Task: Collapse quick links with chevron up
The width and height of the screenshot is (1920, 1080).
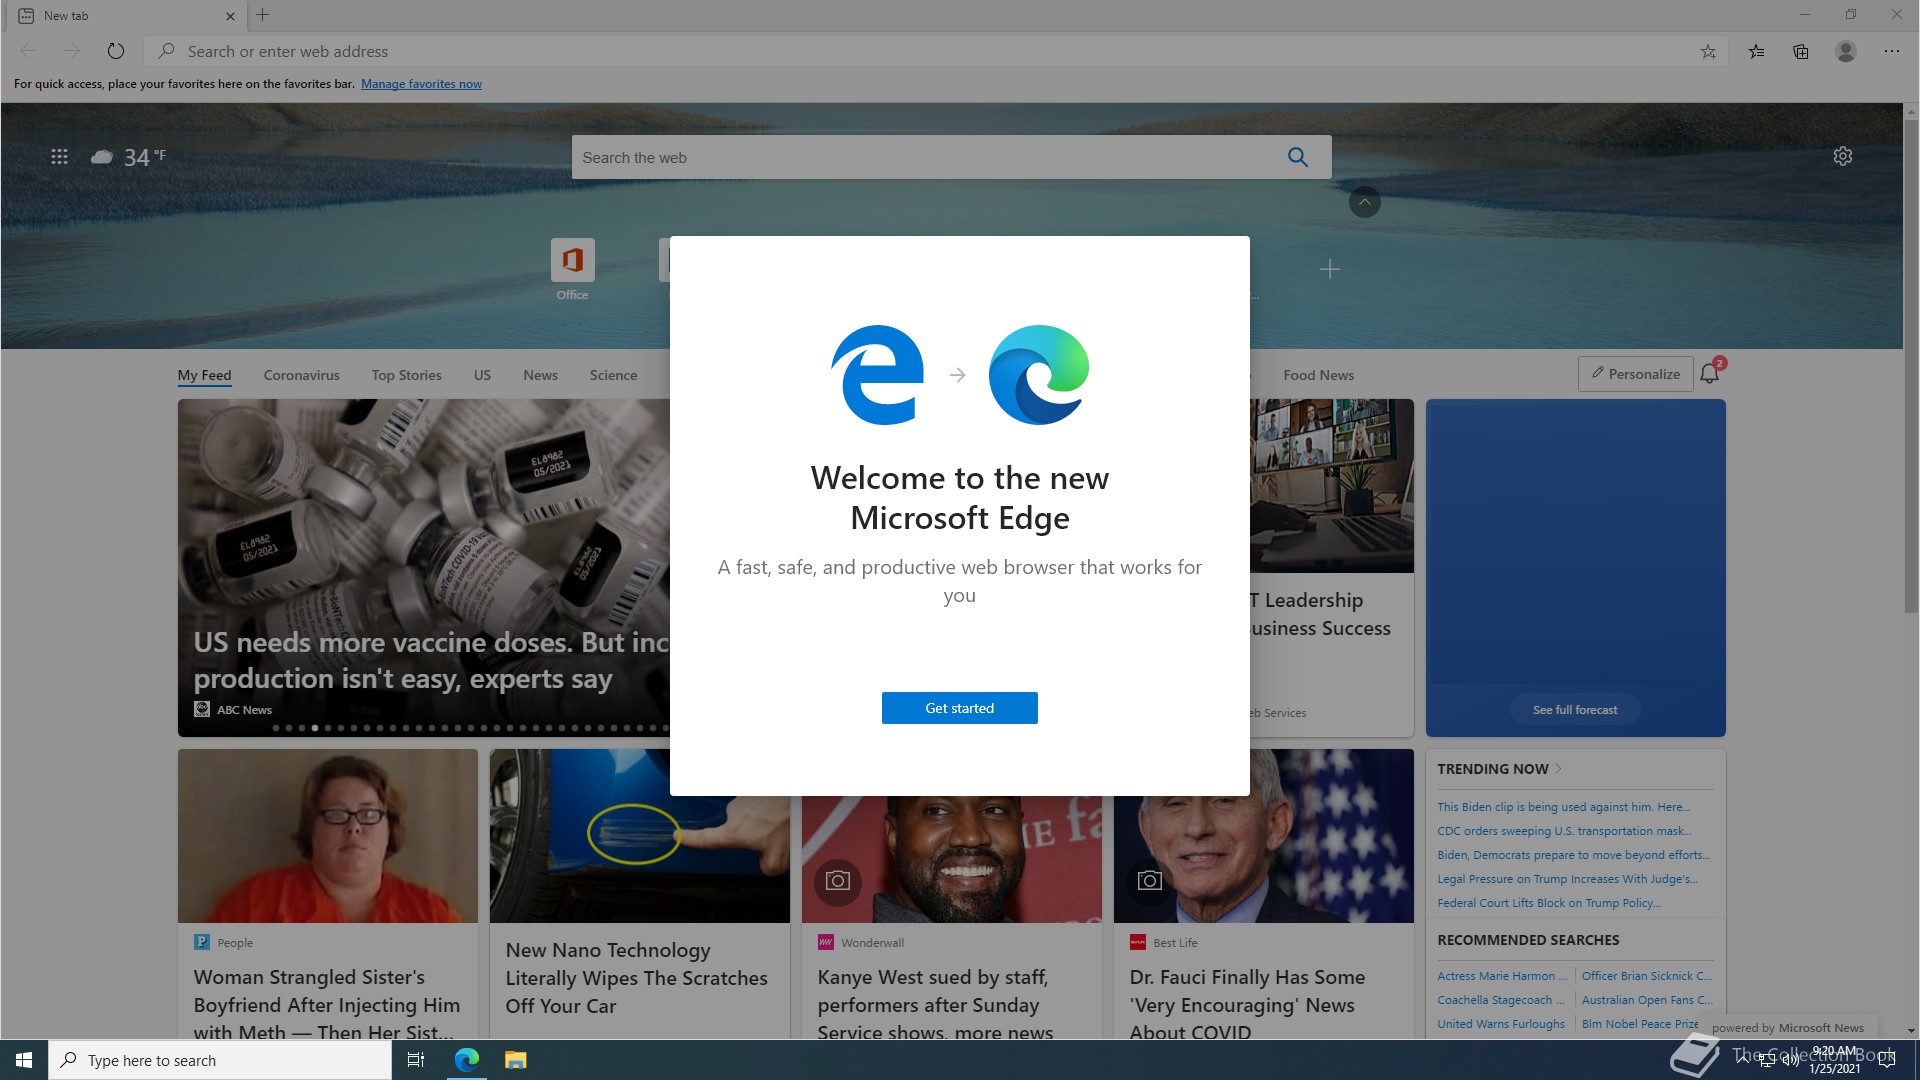Action: click(x=1364, y=202)
